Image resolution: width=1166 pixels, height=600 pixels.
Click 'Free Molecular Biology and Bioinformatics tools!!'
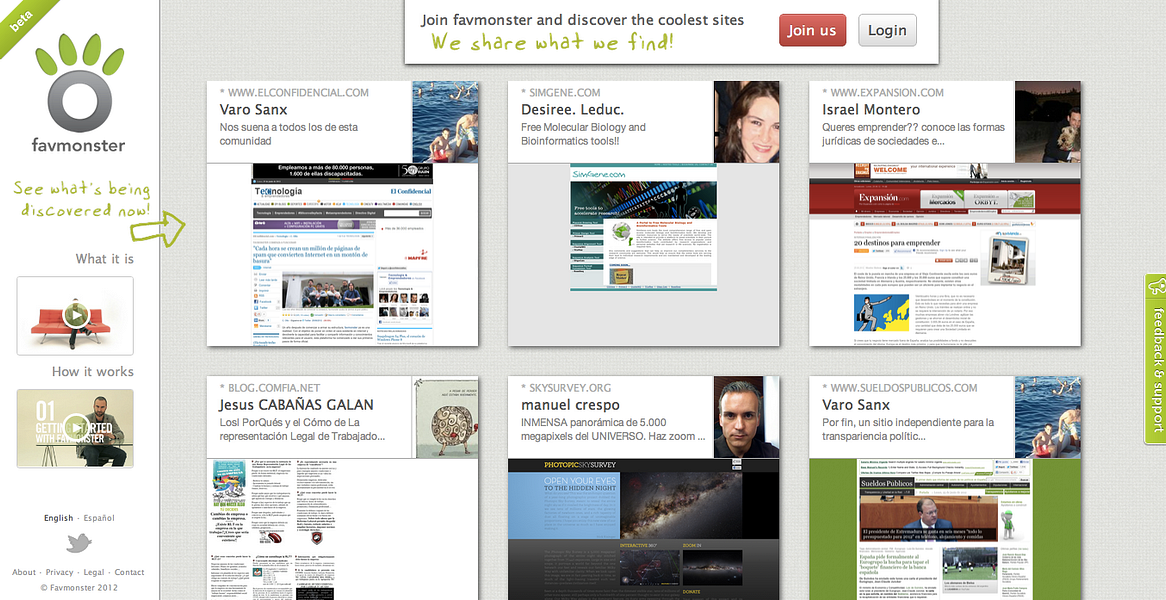pos(583,134)
